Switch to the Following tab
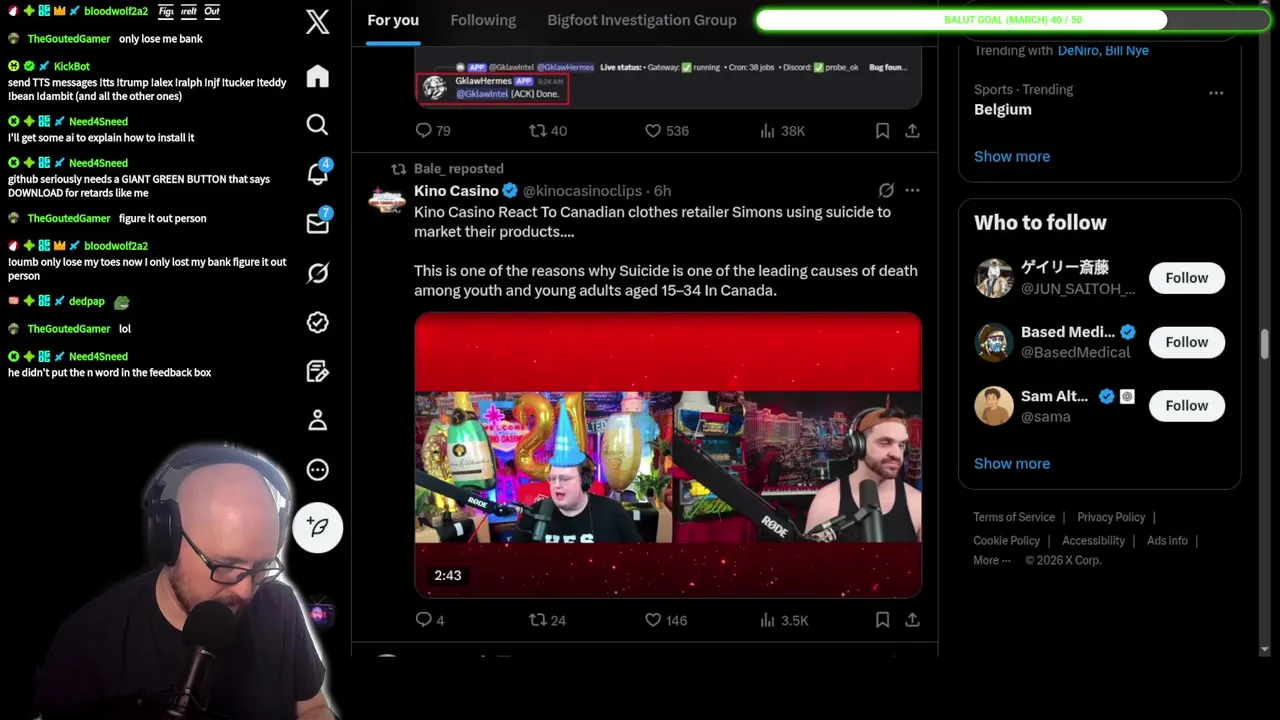The width and height of the screenshot is (1280, 720). pyautogui.click(x=483, y=20)
